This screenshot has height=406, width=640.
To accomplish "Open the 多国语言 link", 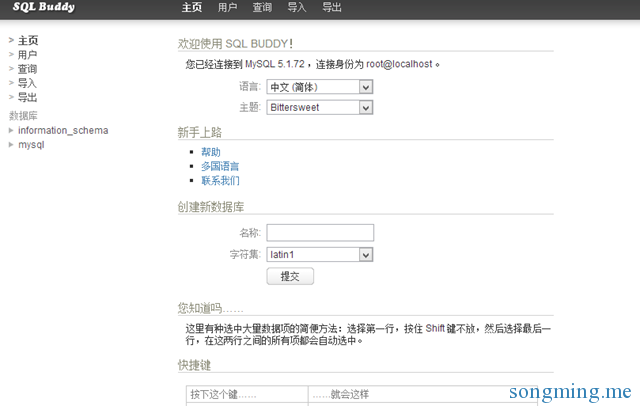I will 220,166.
